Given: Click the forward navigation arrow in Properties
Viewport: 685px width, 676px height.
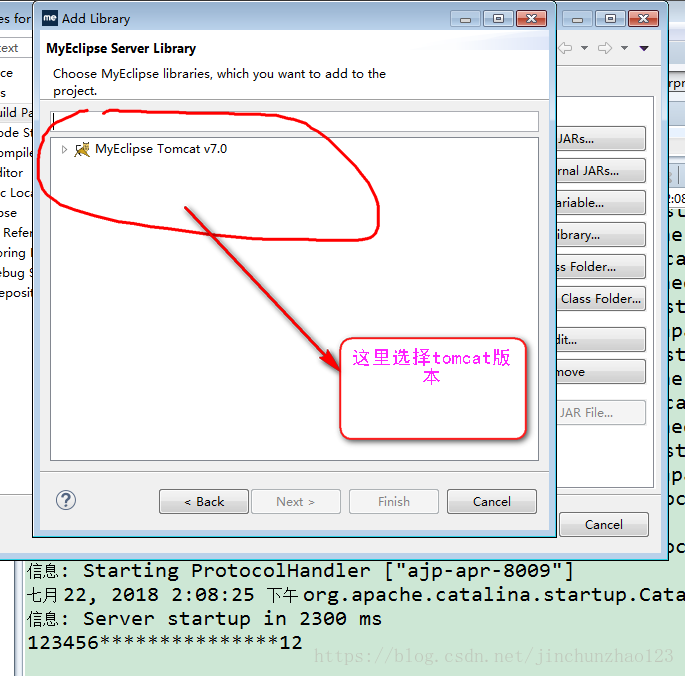Looking at the screenshot, I should 605,48.
